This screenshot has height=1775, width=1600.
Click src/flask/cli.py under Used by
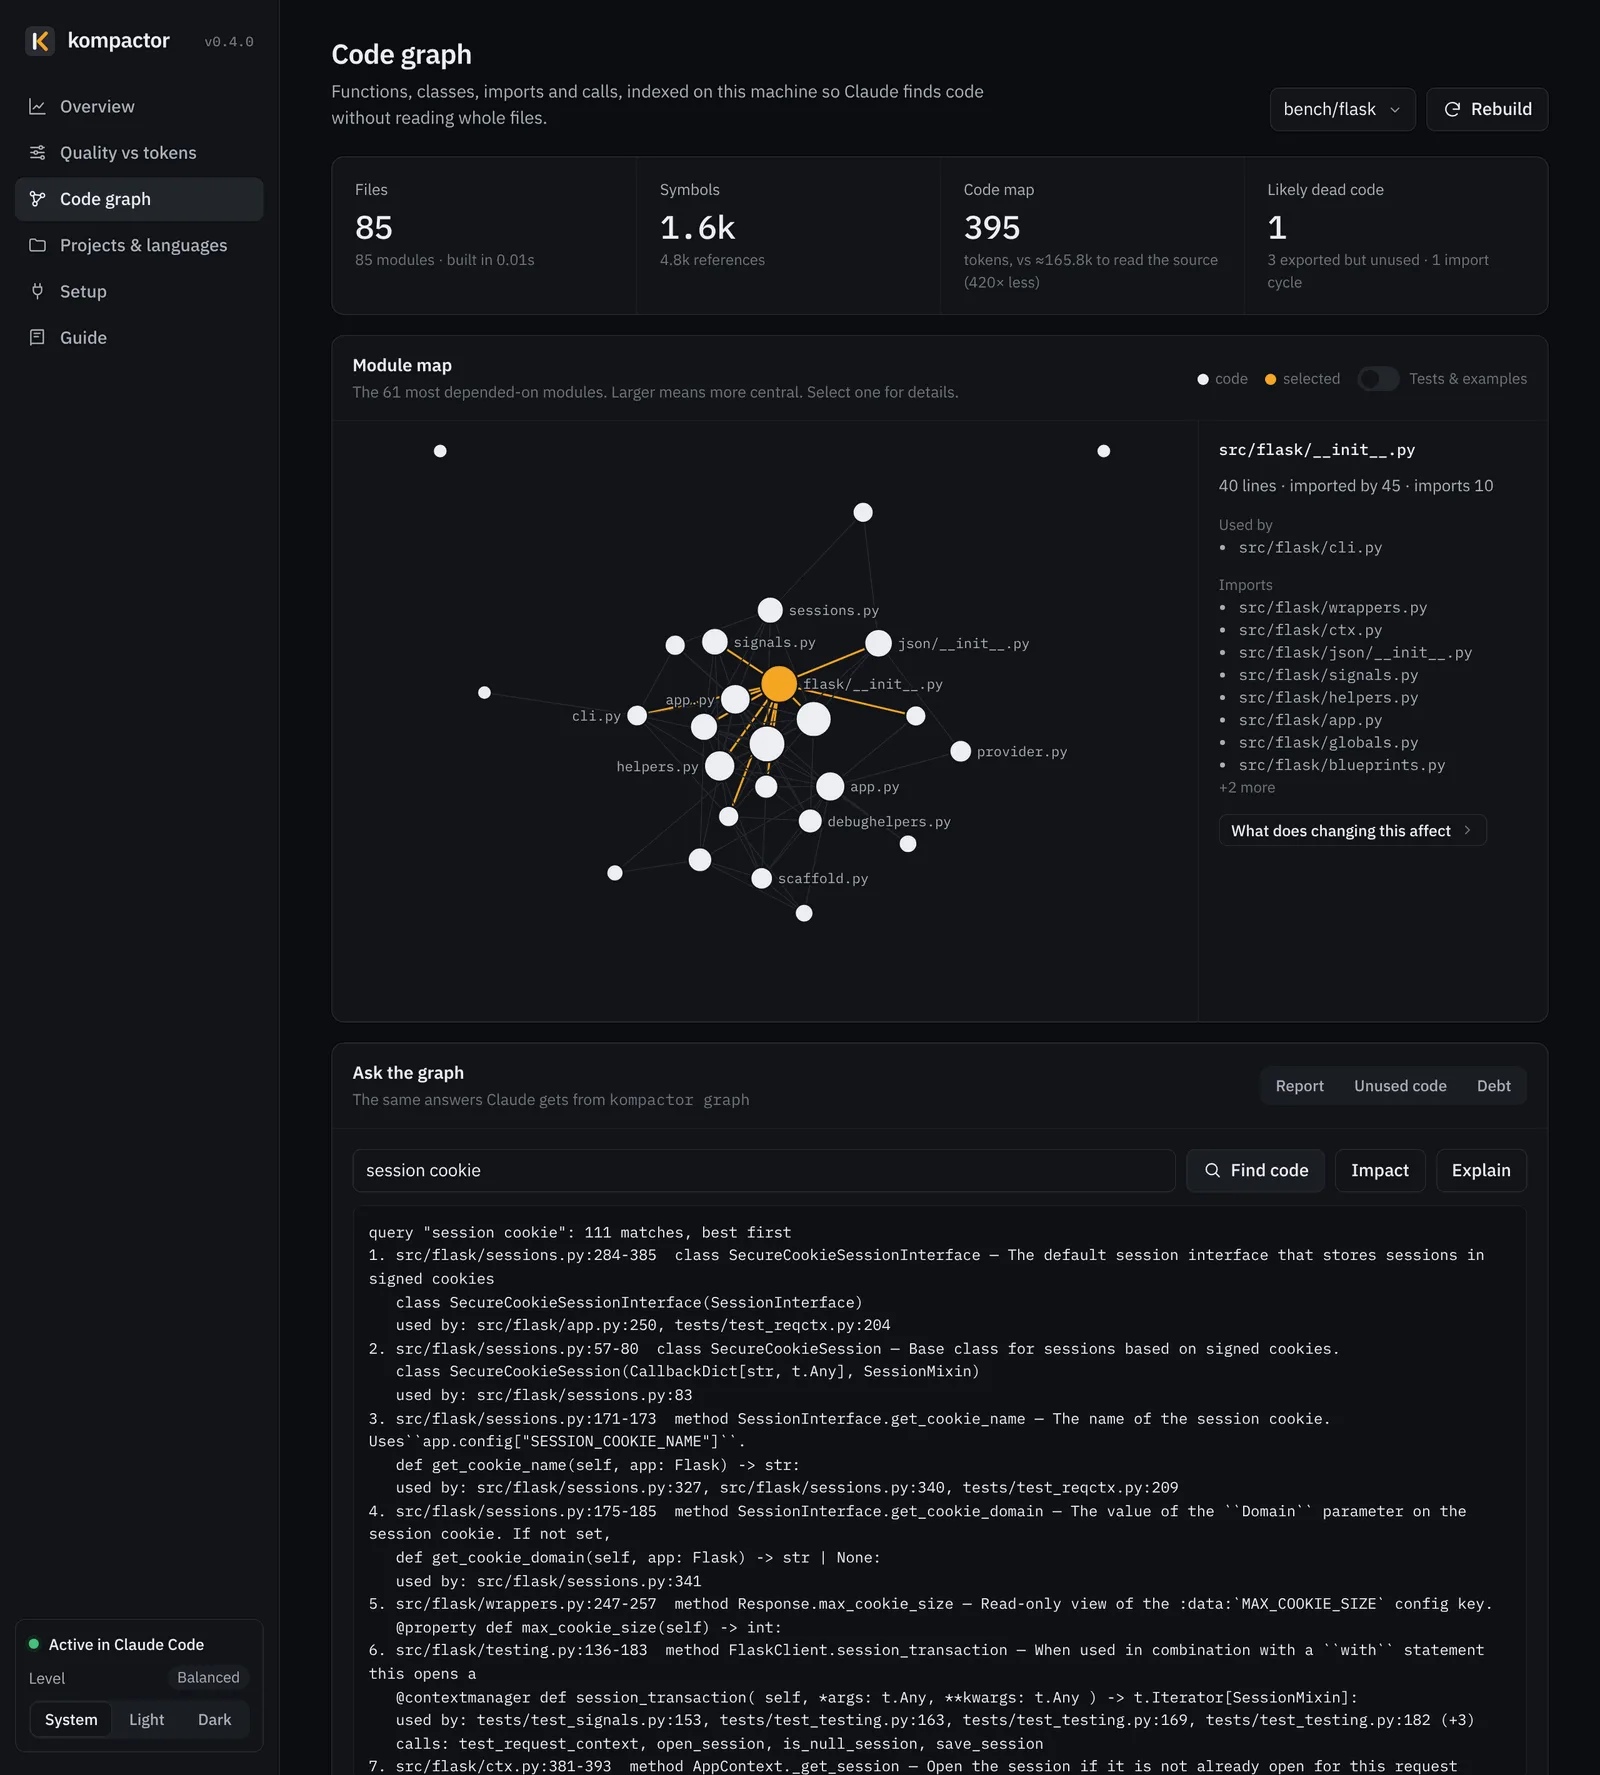pyautogui.click(x=1310, y=547)
